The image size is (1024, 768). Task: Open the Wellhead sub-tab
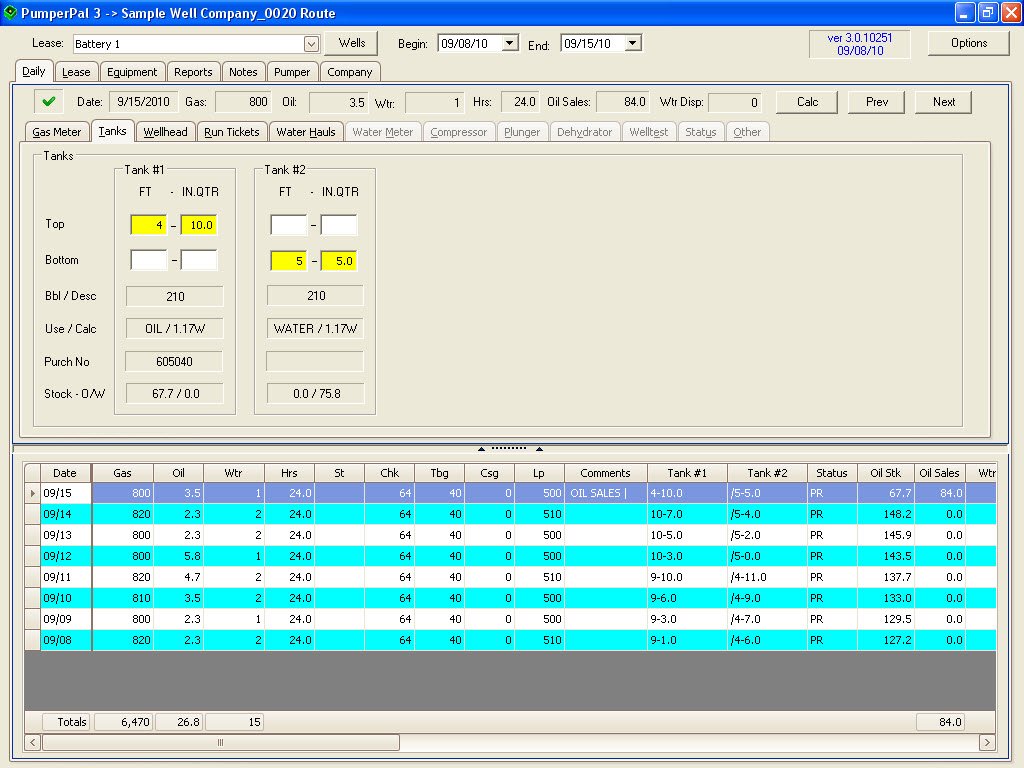[x=165, y=132]
